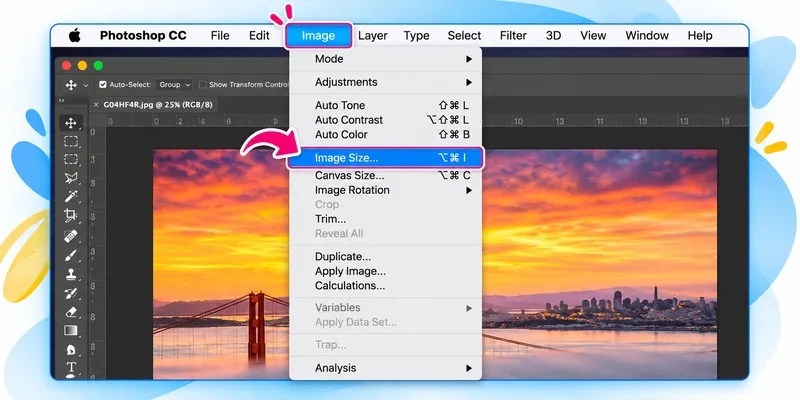Select the Rectangular Marquee tool directly under Move tool
This screenshot has height=400, width=800.
click(x=71, y=141)
